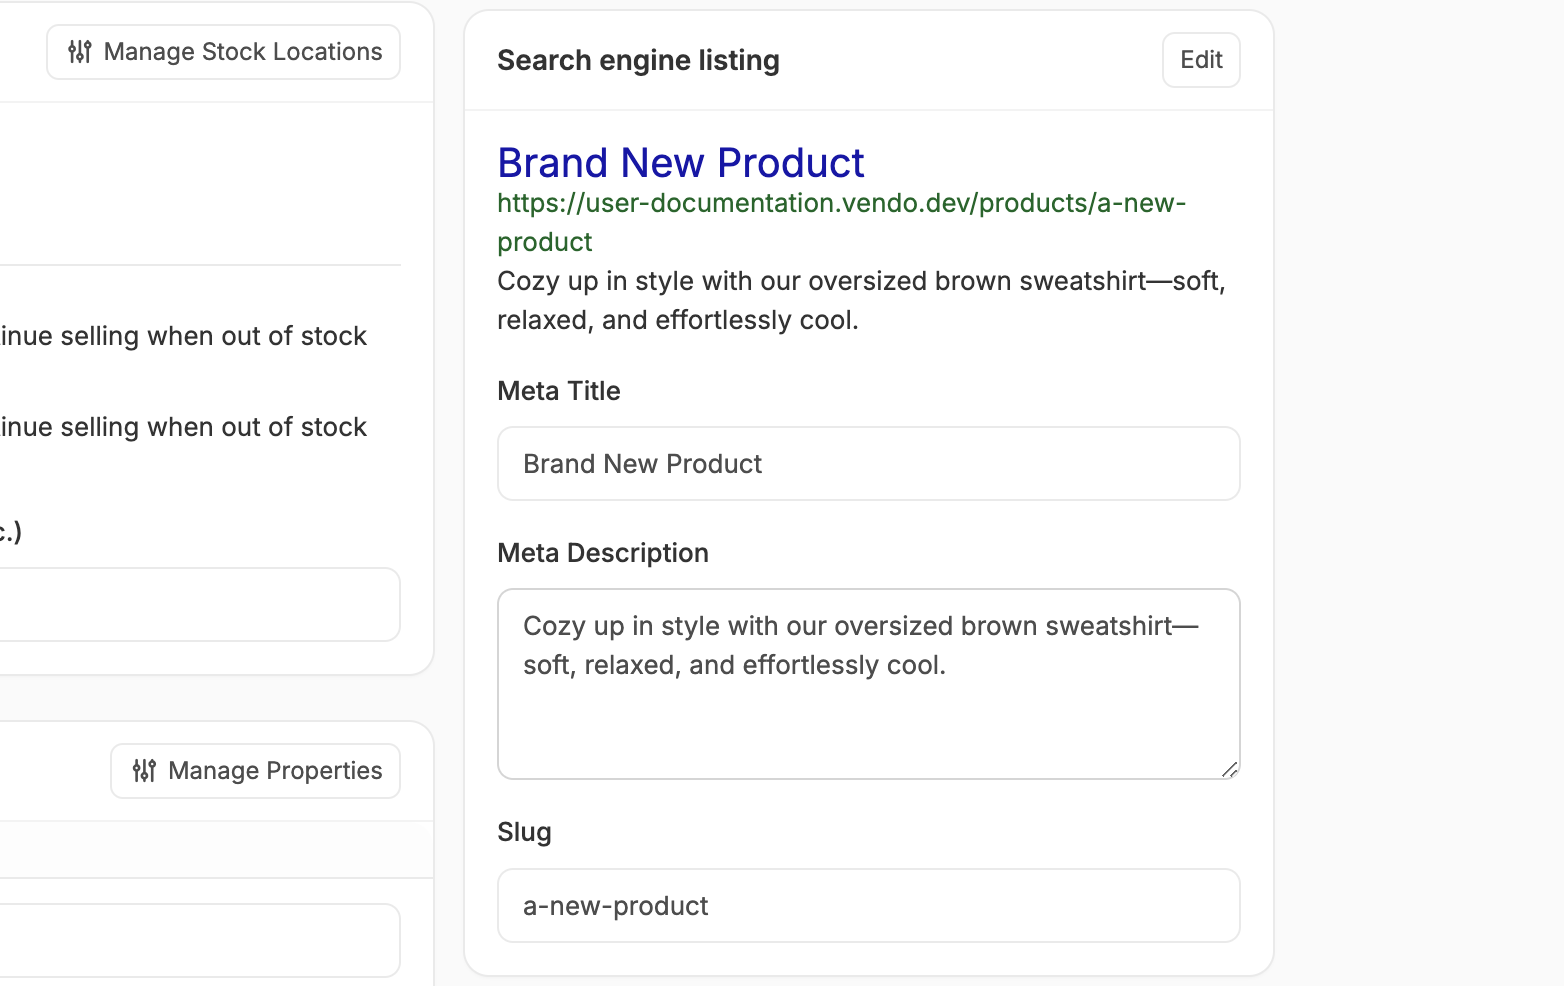Screen dimensions: 1564x986
Task: Open the Manage Properties button label
Action: 275,771
